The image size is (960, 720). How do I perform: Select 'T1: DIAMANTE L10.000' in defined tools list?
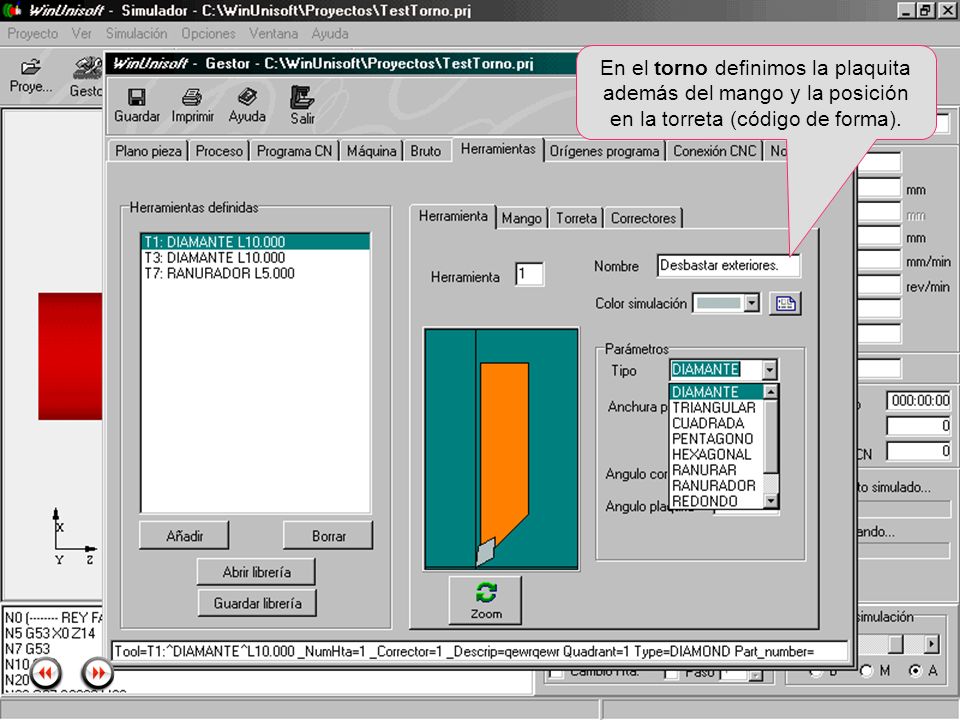(255, 242)
